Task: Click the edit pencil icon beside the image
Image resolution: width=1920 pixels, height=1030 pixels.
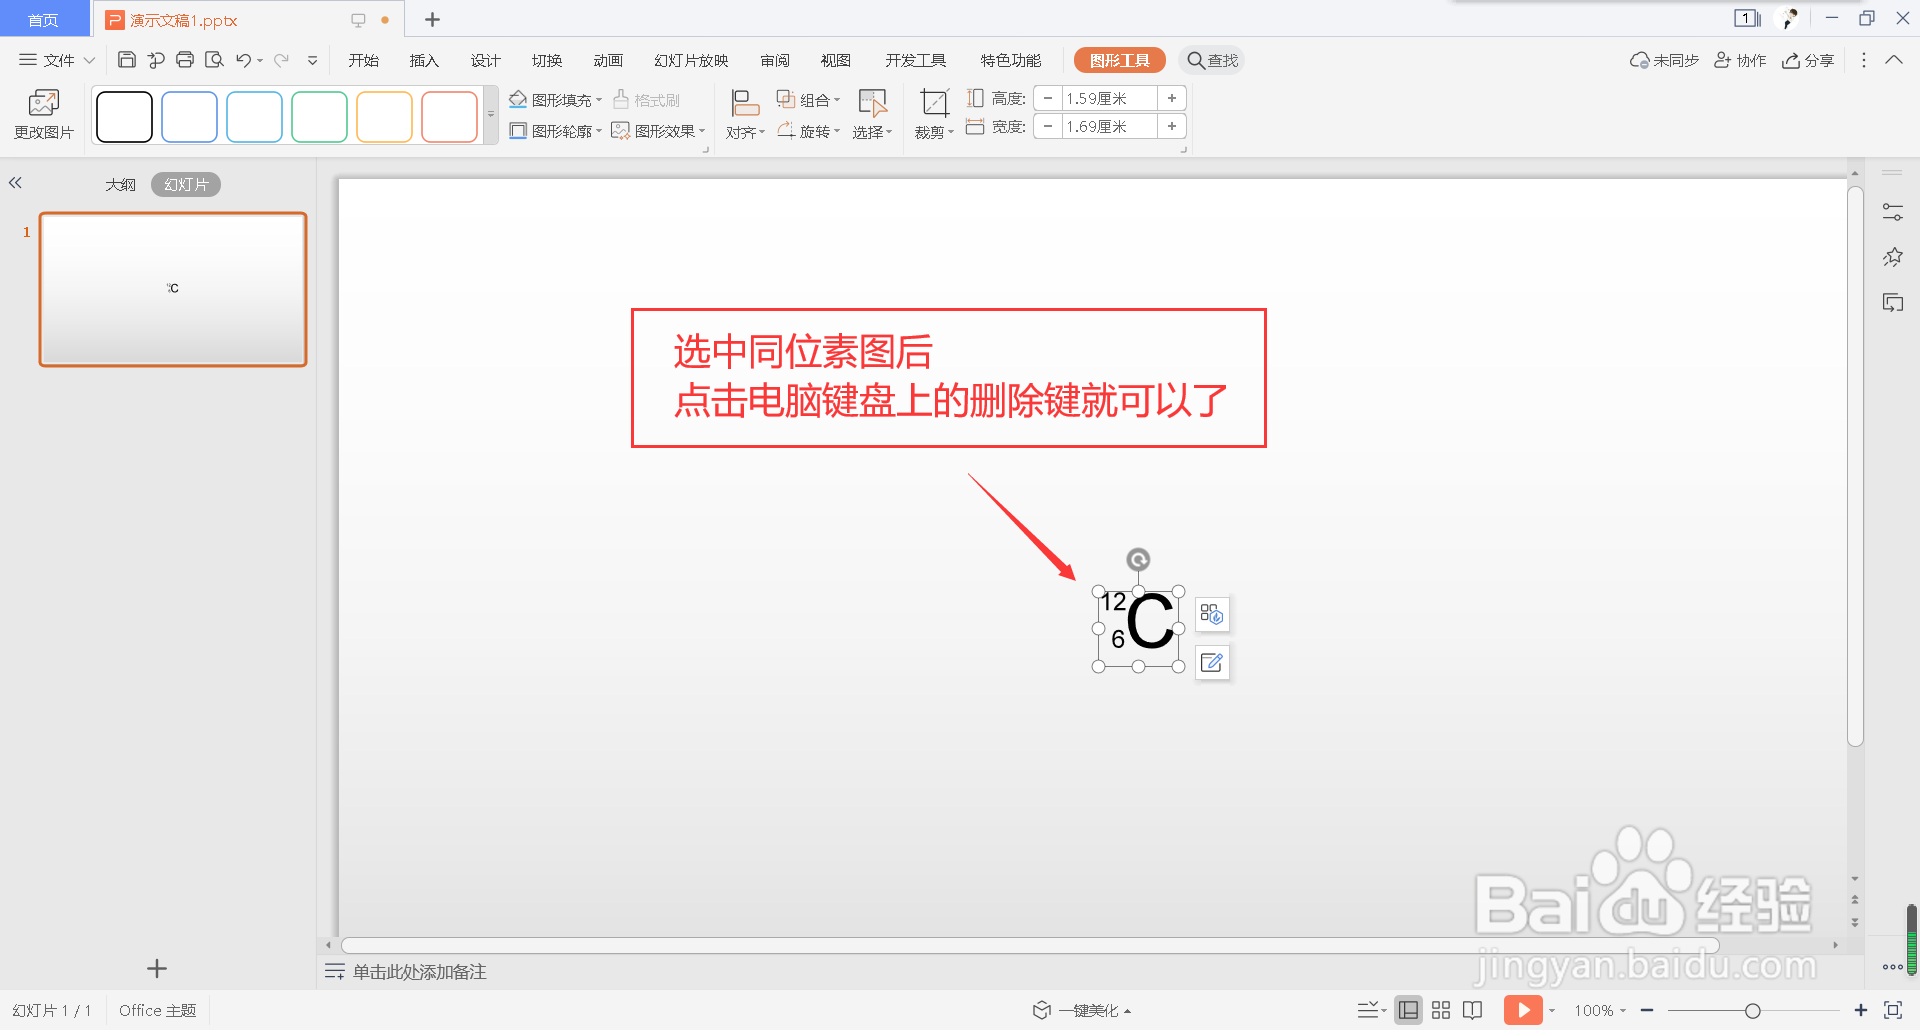Action: (1212, 662)
